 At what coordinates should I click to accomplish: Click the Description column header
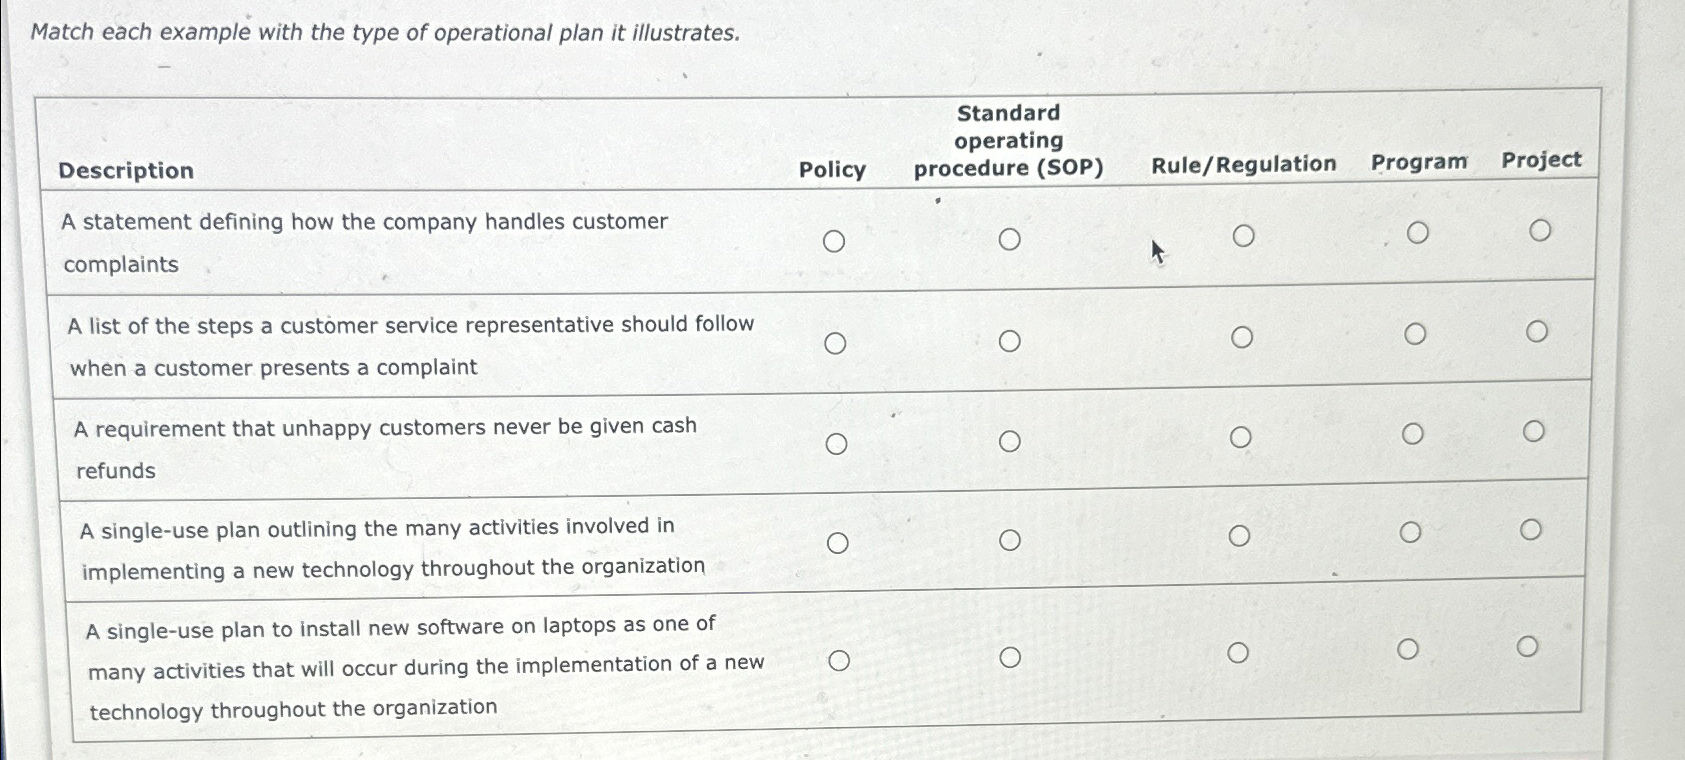tap(127, 170)
